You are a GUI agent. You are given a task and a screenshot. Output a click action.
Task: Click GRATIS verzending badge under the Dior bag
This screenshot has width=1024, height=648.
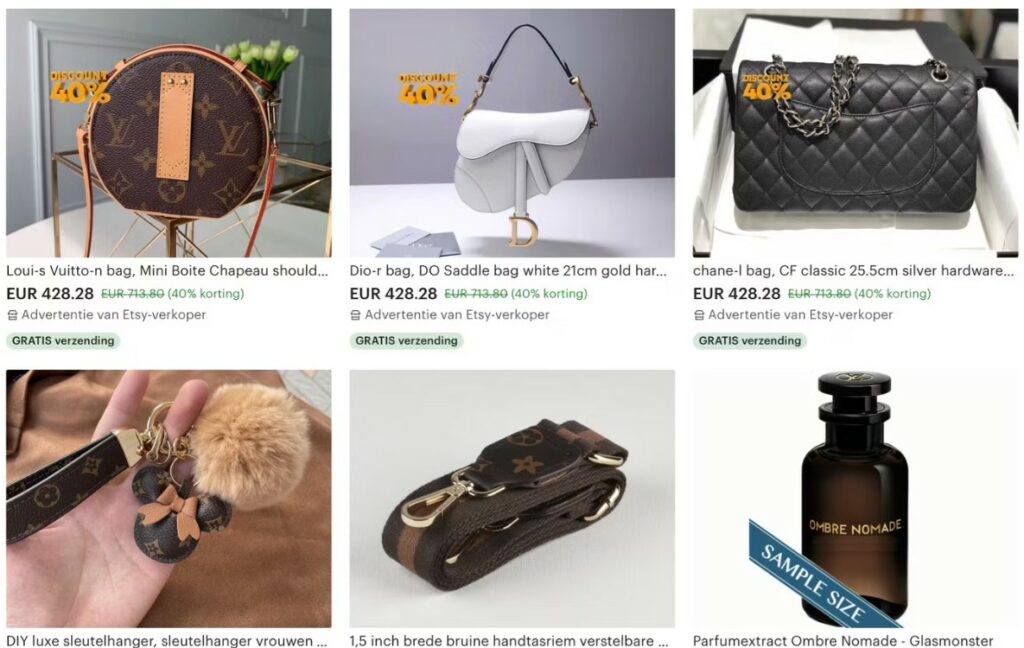coord(406,340)
